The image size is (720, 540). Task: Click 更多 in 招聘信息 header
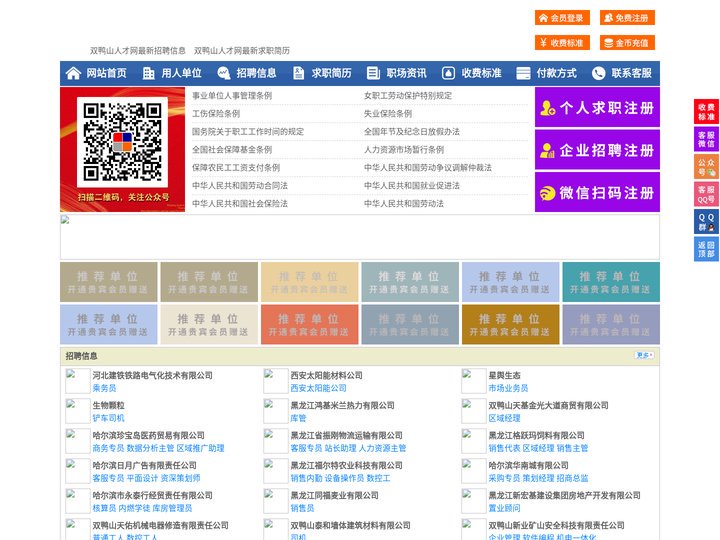(644, 355)
